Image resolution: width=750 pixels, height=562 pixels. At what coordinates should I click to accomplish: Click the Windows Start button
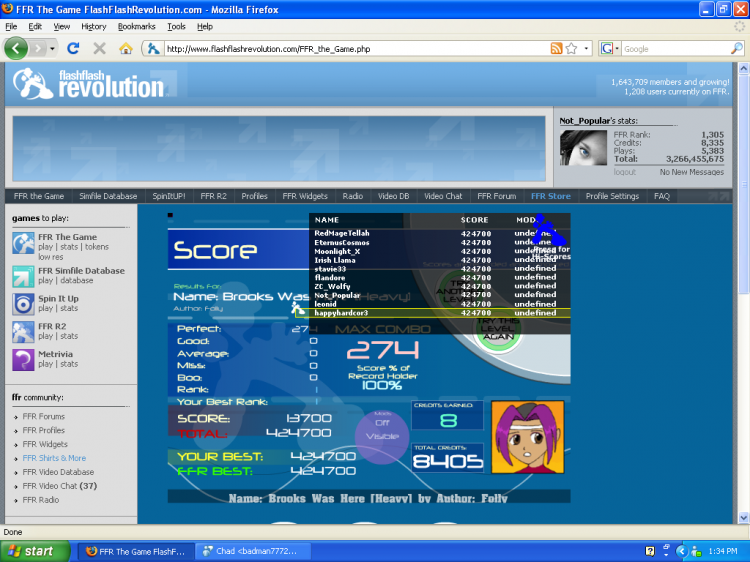coord(33,551)
